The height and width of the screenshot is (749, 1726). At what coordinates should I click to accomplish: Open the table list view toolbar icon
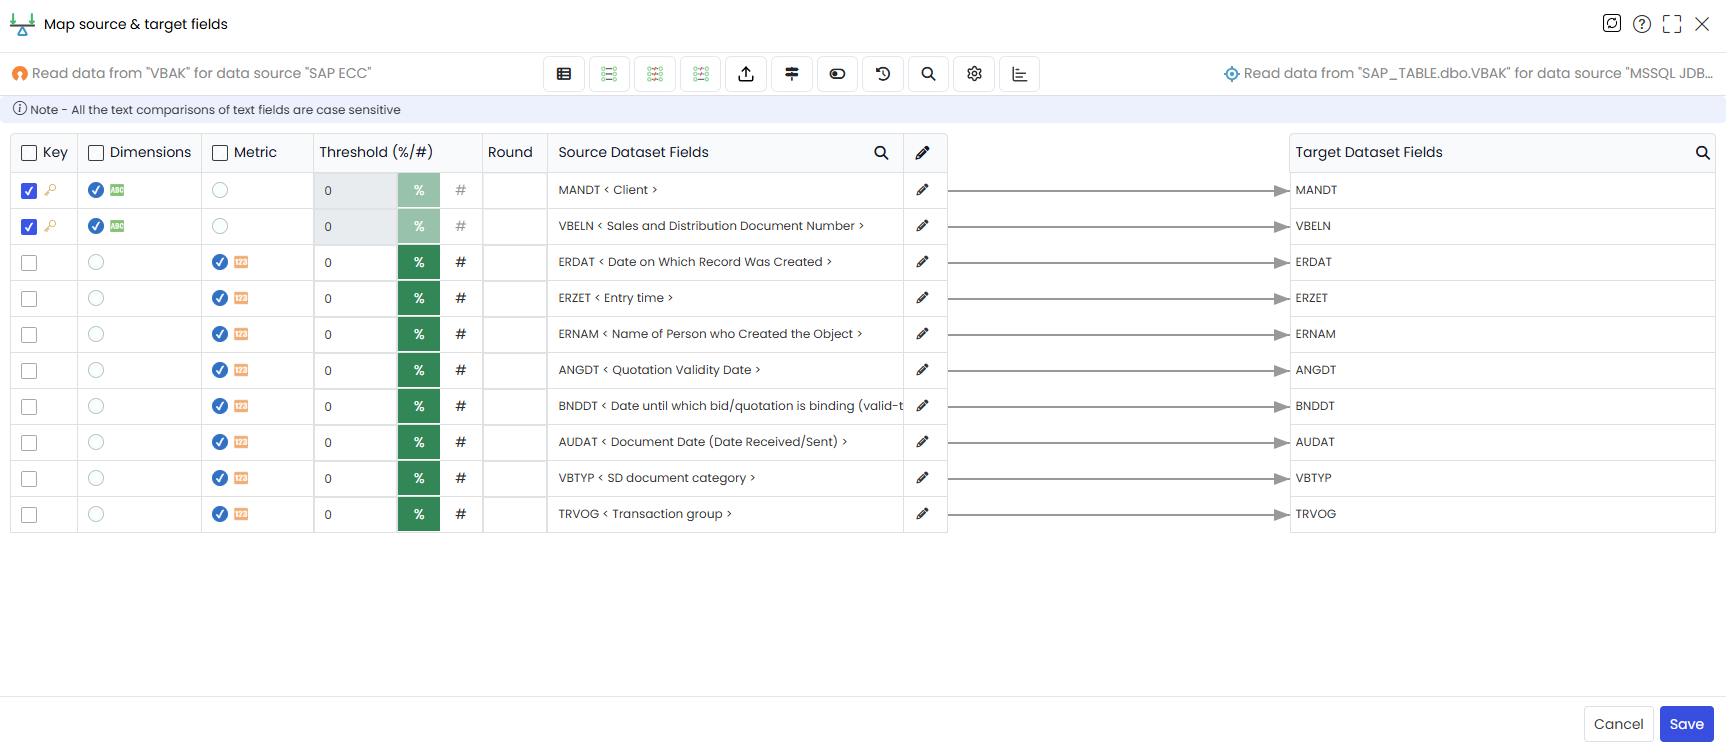point(564,74)
